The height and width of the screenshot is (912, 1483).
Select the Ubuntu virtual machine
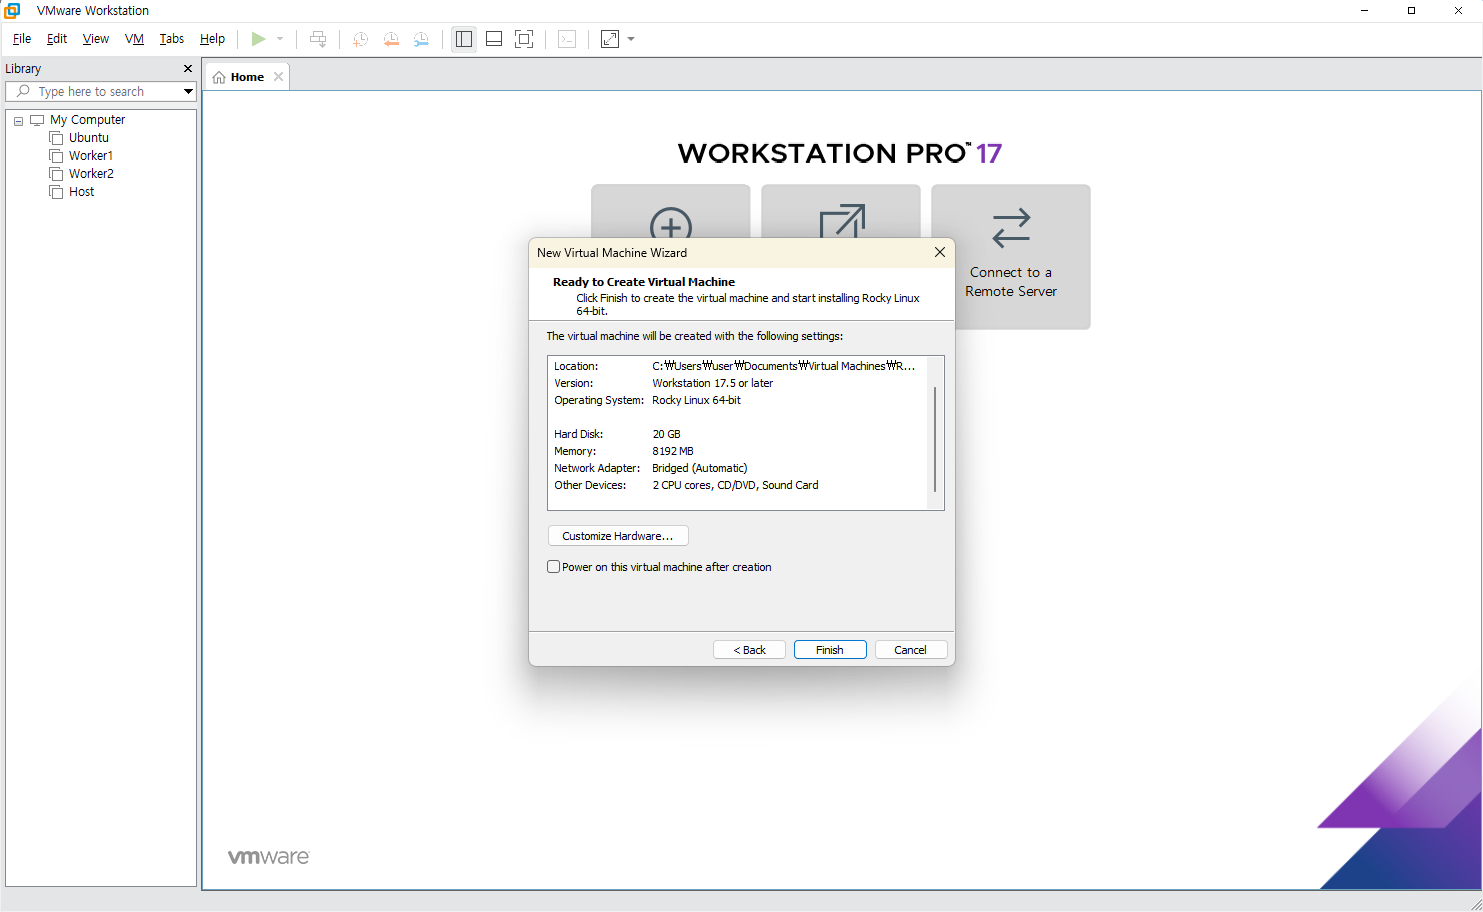point(89,138)
